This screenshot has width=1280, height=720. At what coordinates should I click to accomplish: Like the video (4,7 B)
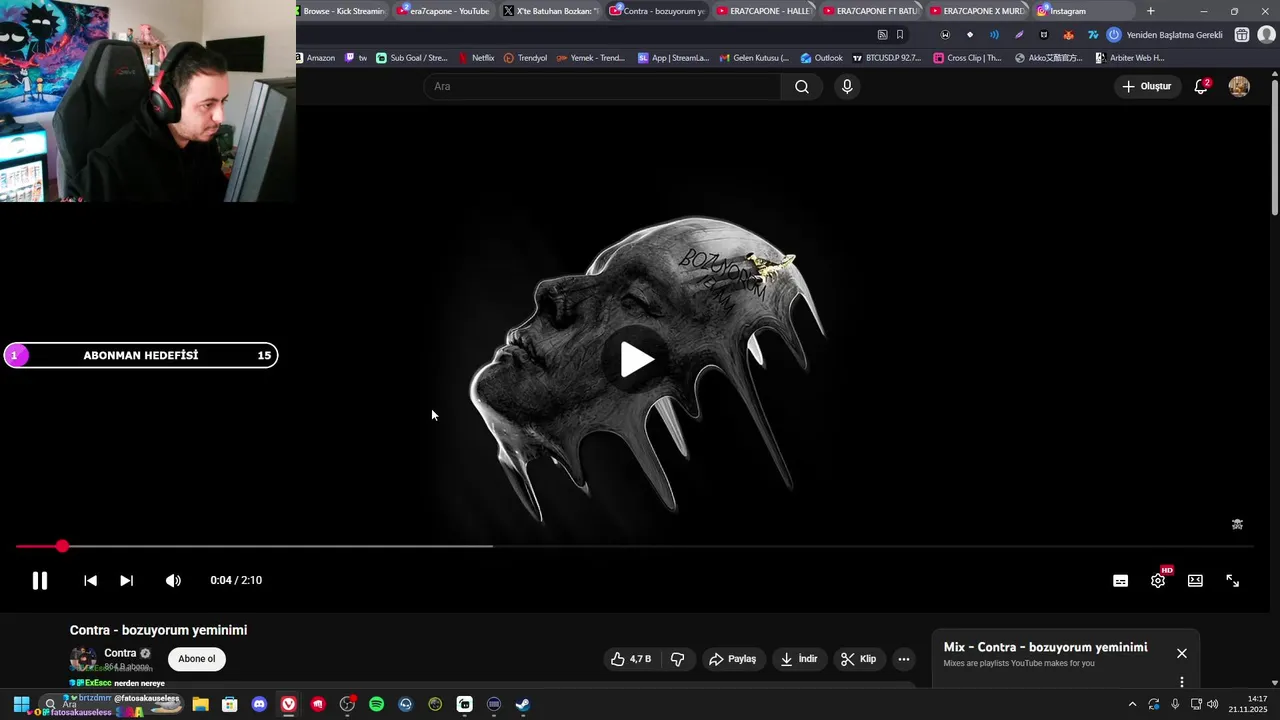click(631, 659)
